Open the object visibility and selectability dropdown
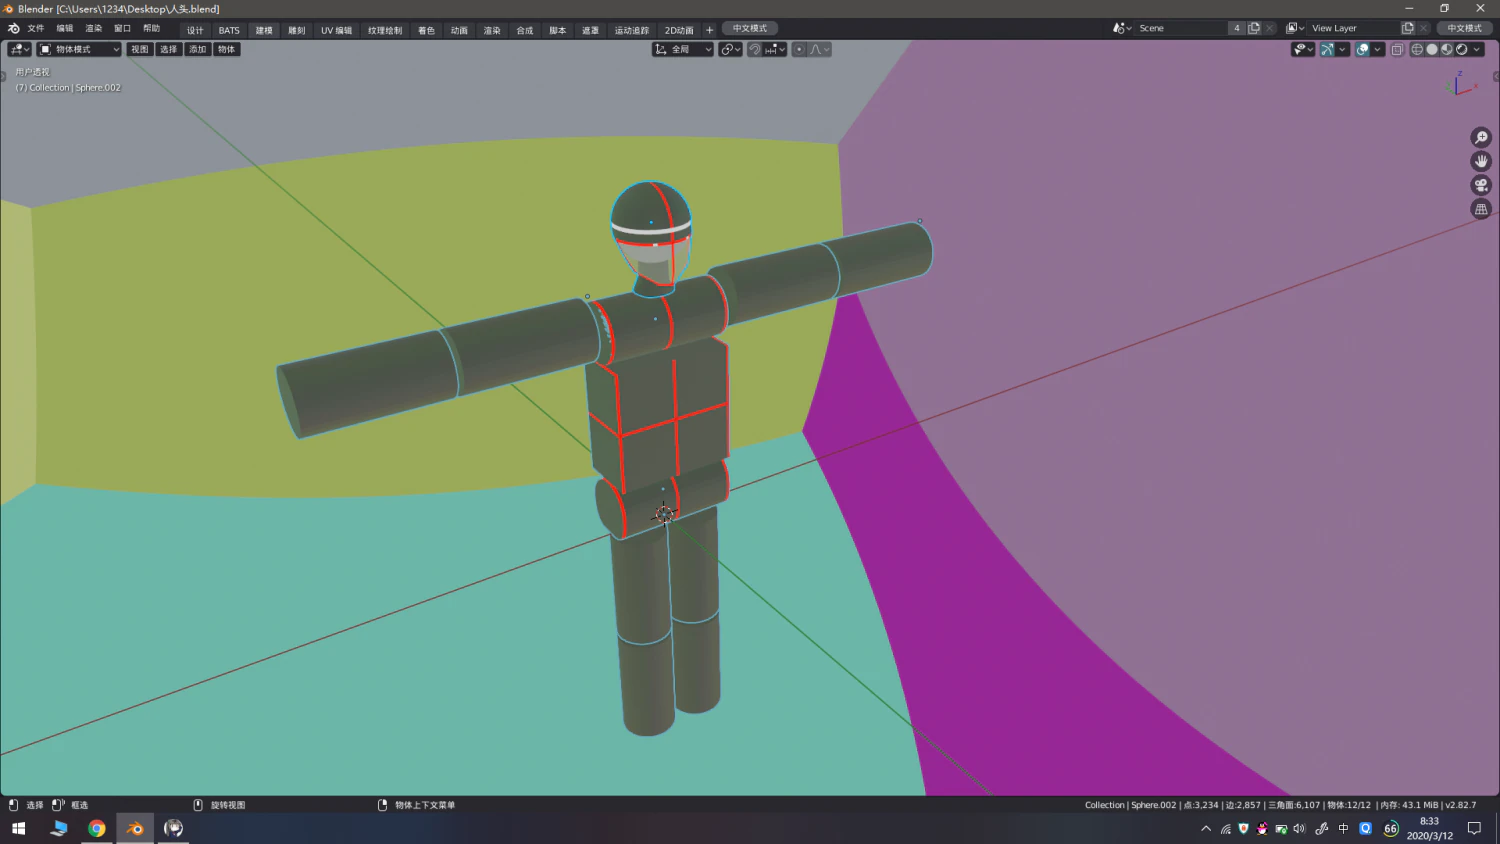 pyautogui.click(x=1303, y=49)
